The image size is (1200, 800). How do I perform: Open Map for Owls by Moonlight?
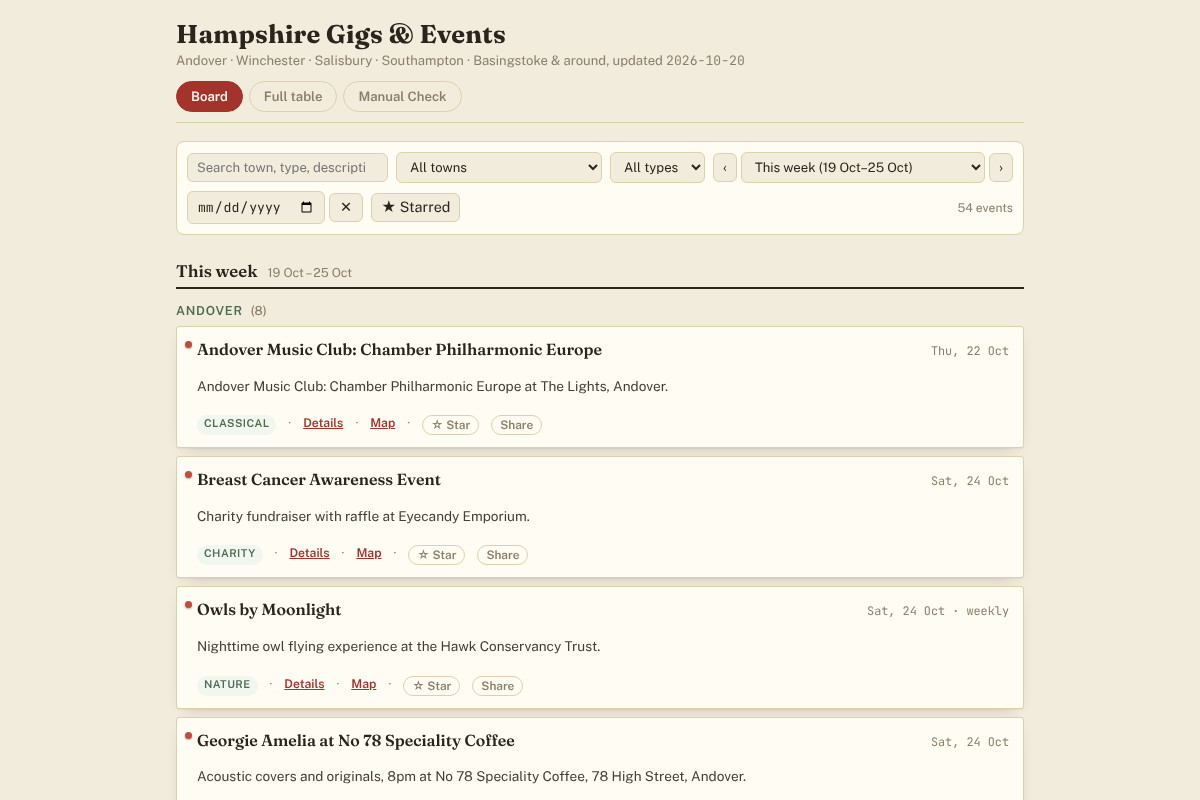pos(364,684)
